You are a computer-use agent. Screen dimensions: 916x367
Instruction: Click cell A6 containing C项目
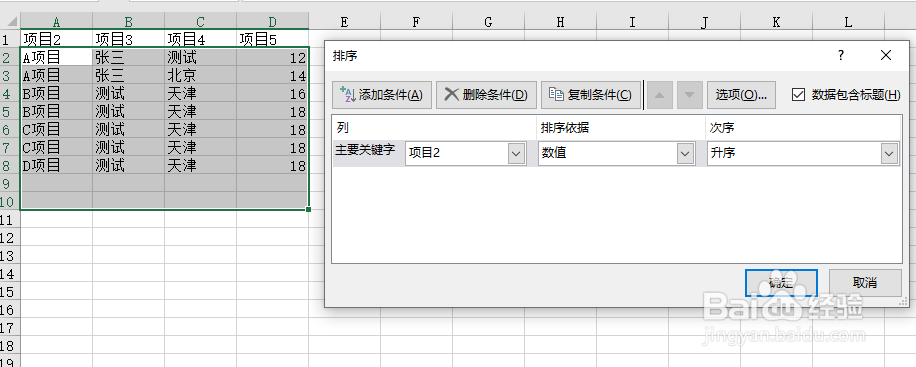coord(56,129)
